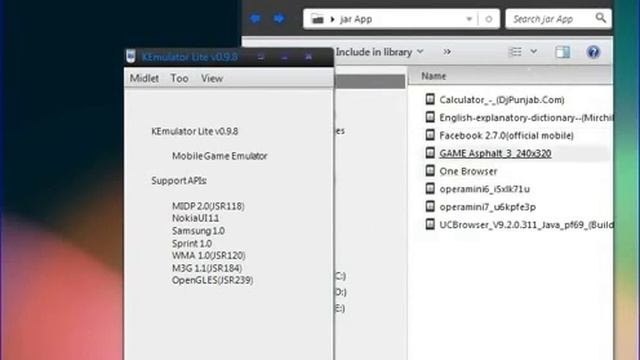Select the Calculator_-_(DjPunjab.Com) file

pos(502,100)
